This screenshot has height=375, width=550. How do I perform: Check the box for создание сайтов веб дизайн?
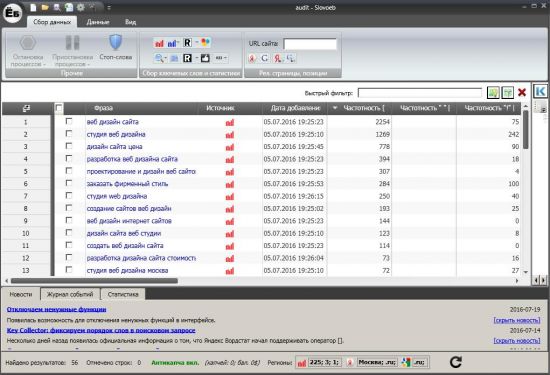click(x=69, y=208)
